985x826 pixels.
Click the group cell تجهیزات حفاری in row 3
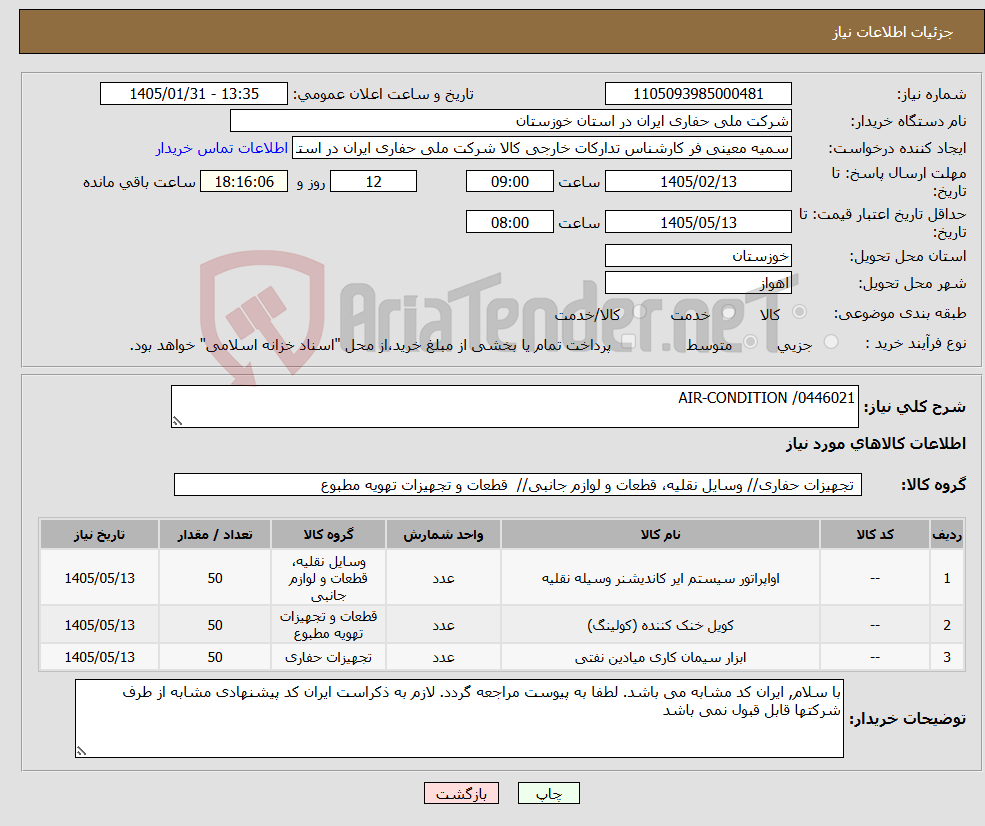point(328,658)
